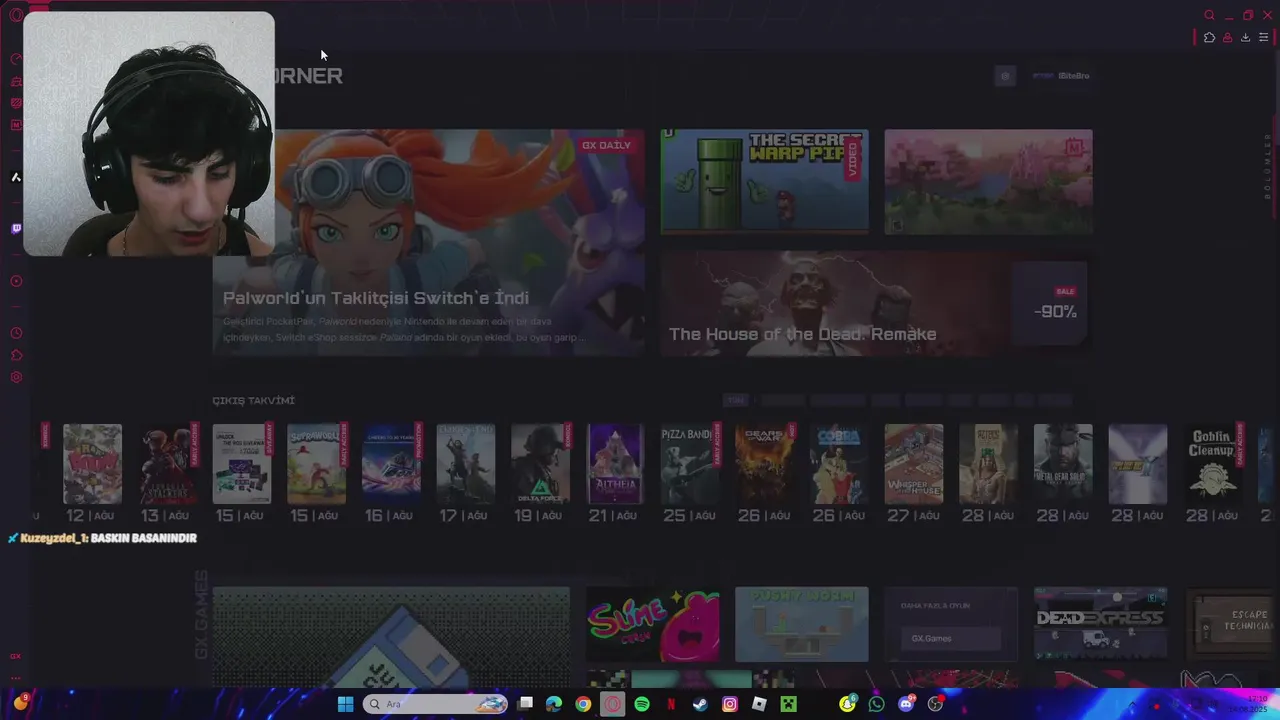Open the pink Minecraft landscape card

pos(988,182)
